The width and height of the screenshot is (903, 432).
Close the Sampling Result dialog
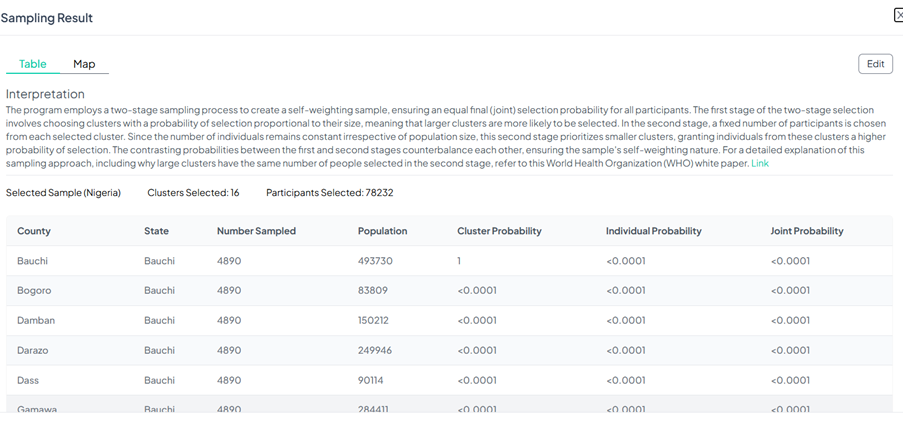pos(898,15)
